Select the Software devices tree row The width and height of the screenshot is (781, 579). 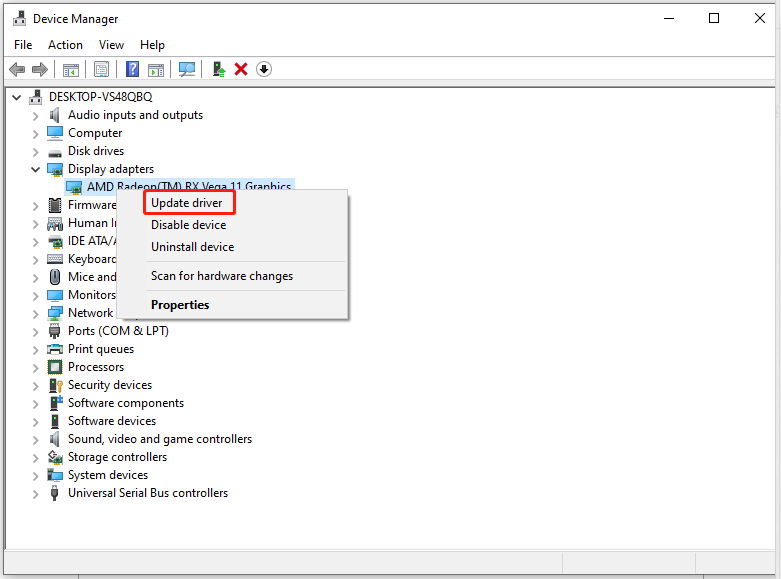(112, 421)
